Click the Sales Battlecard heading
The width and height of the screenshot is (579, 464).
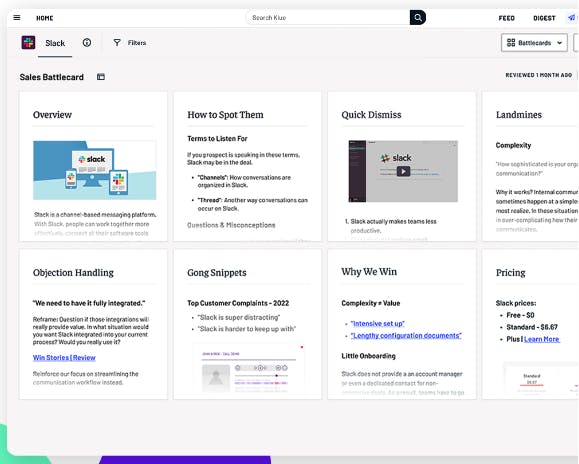click(x=52, y=77)
